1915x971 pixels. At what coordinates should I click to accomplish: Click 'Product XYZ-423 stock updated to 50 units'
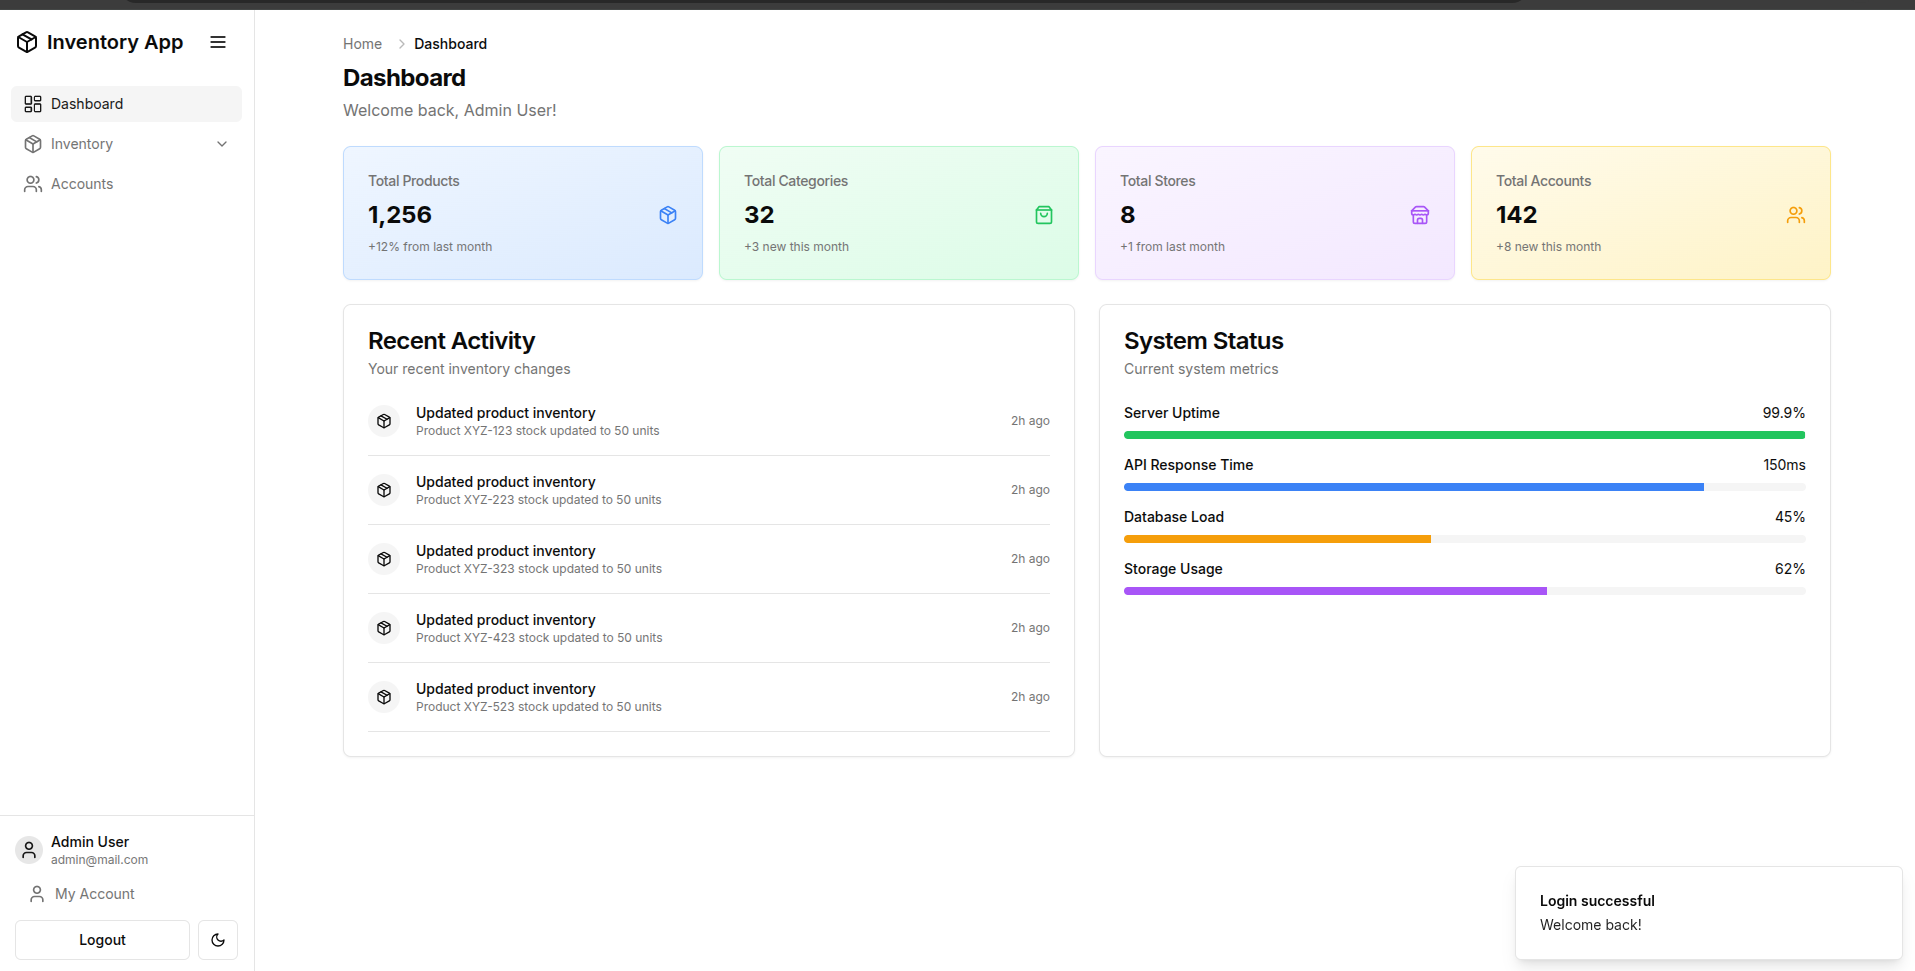[539, 638]
